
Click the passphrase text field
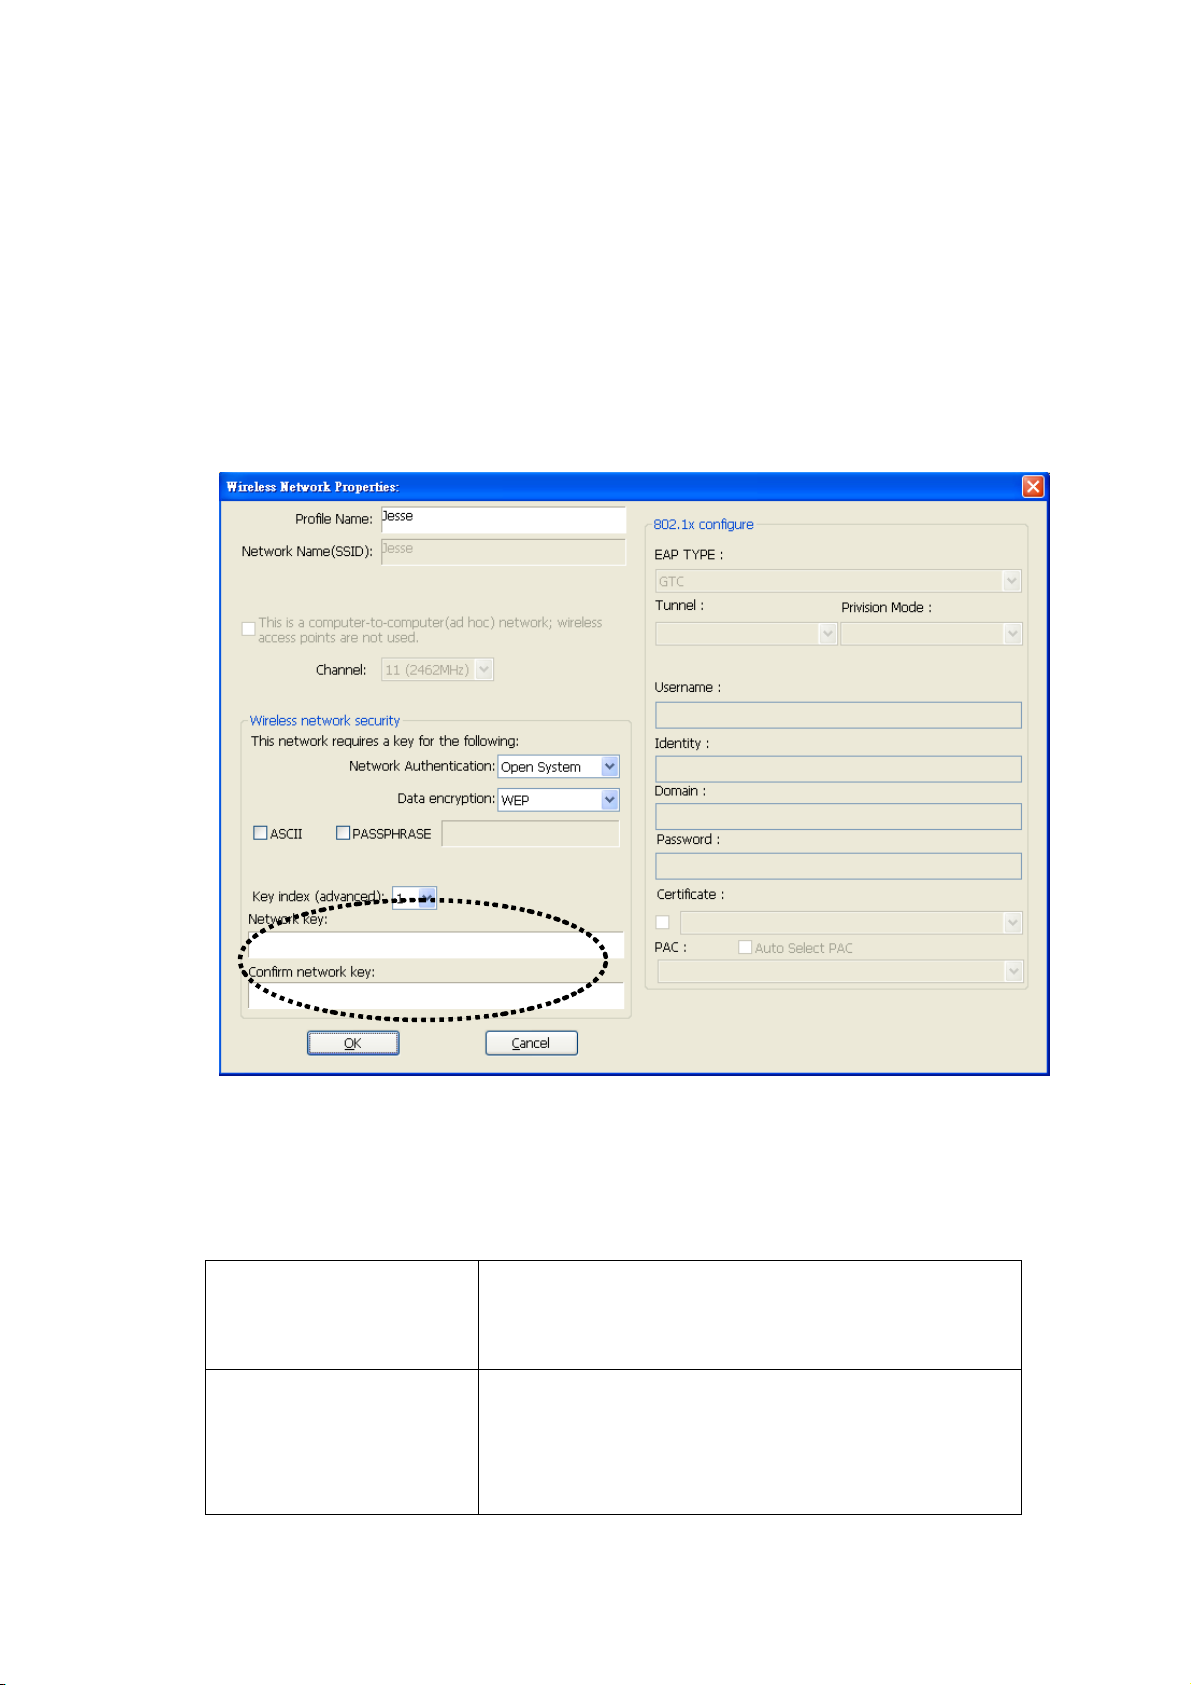point(531,834)
